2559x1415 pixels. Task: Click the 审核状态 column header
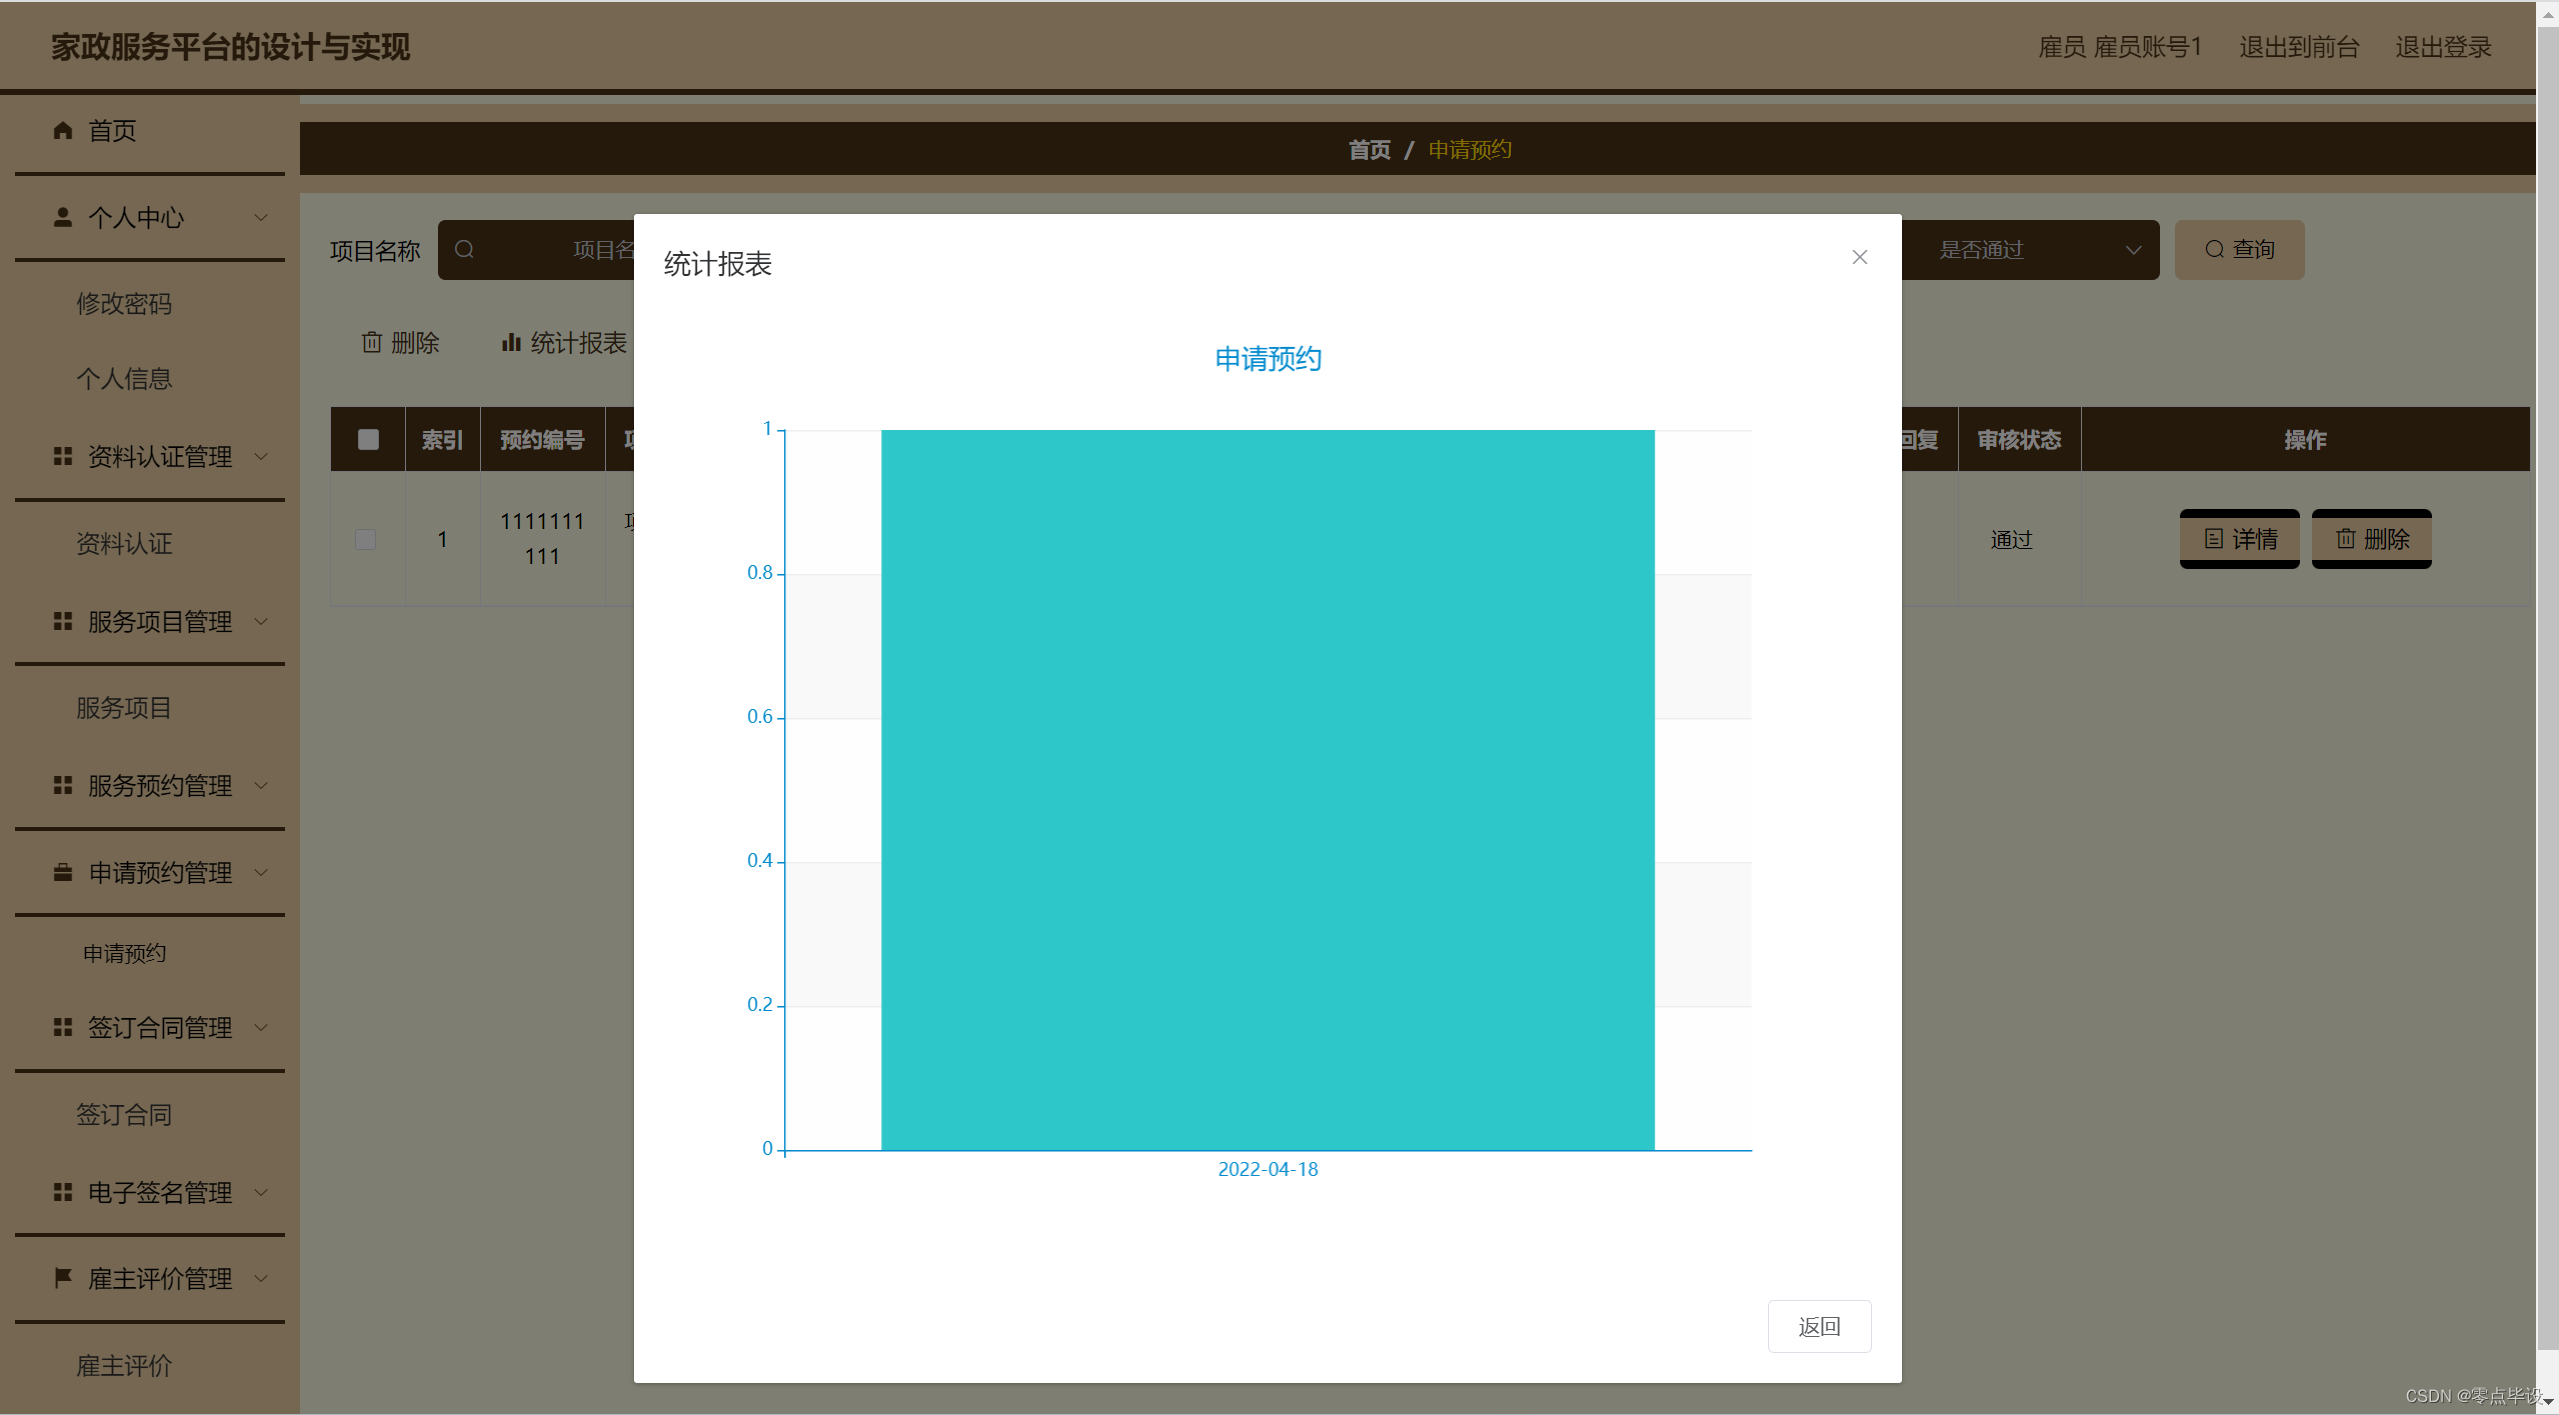2019,439
